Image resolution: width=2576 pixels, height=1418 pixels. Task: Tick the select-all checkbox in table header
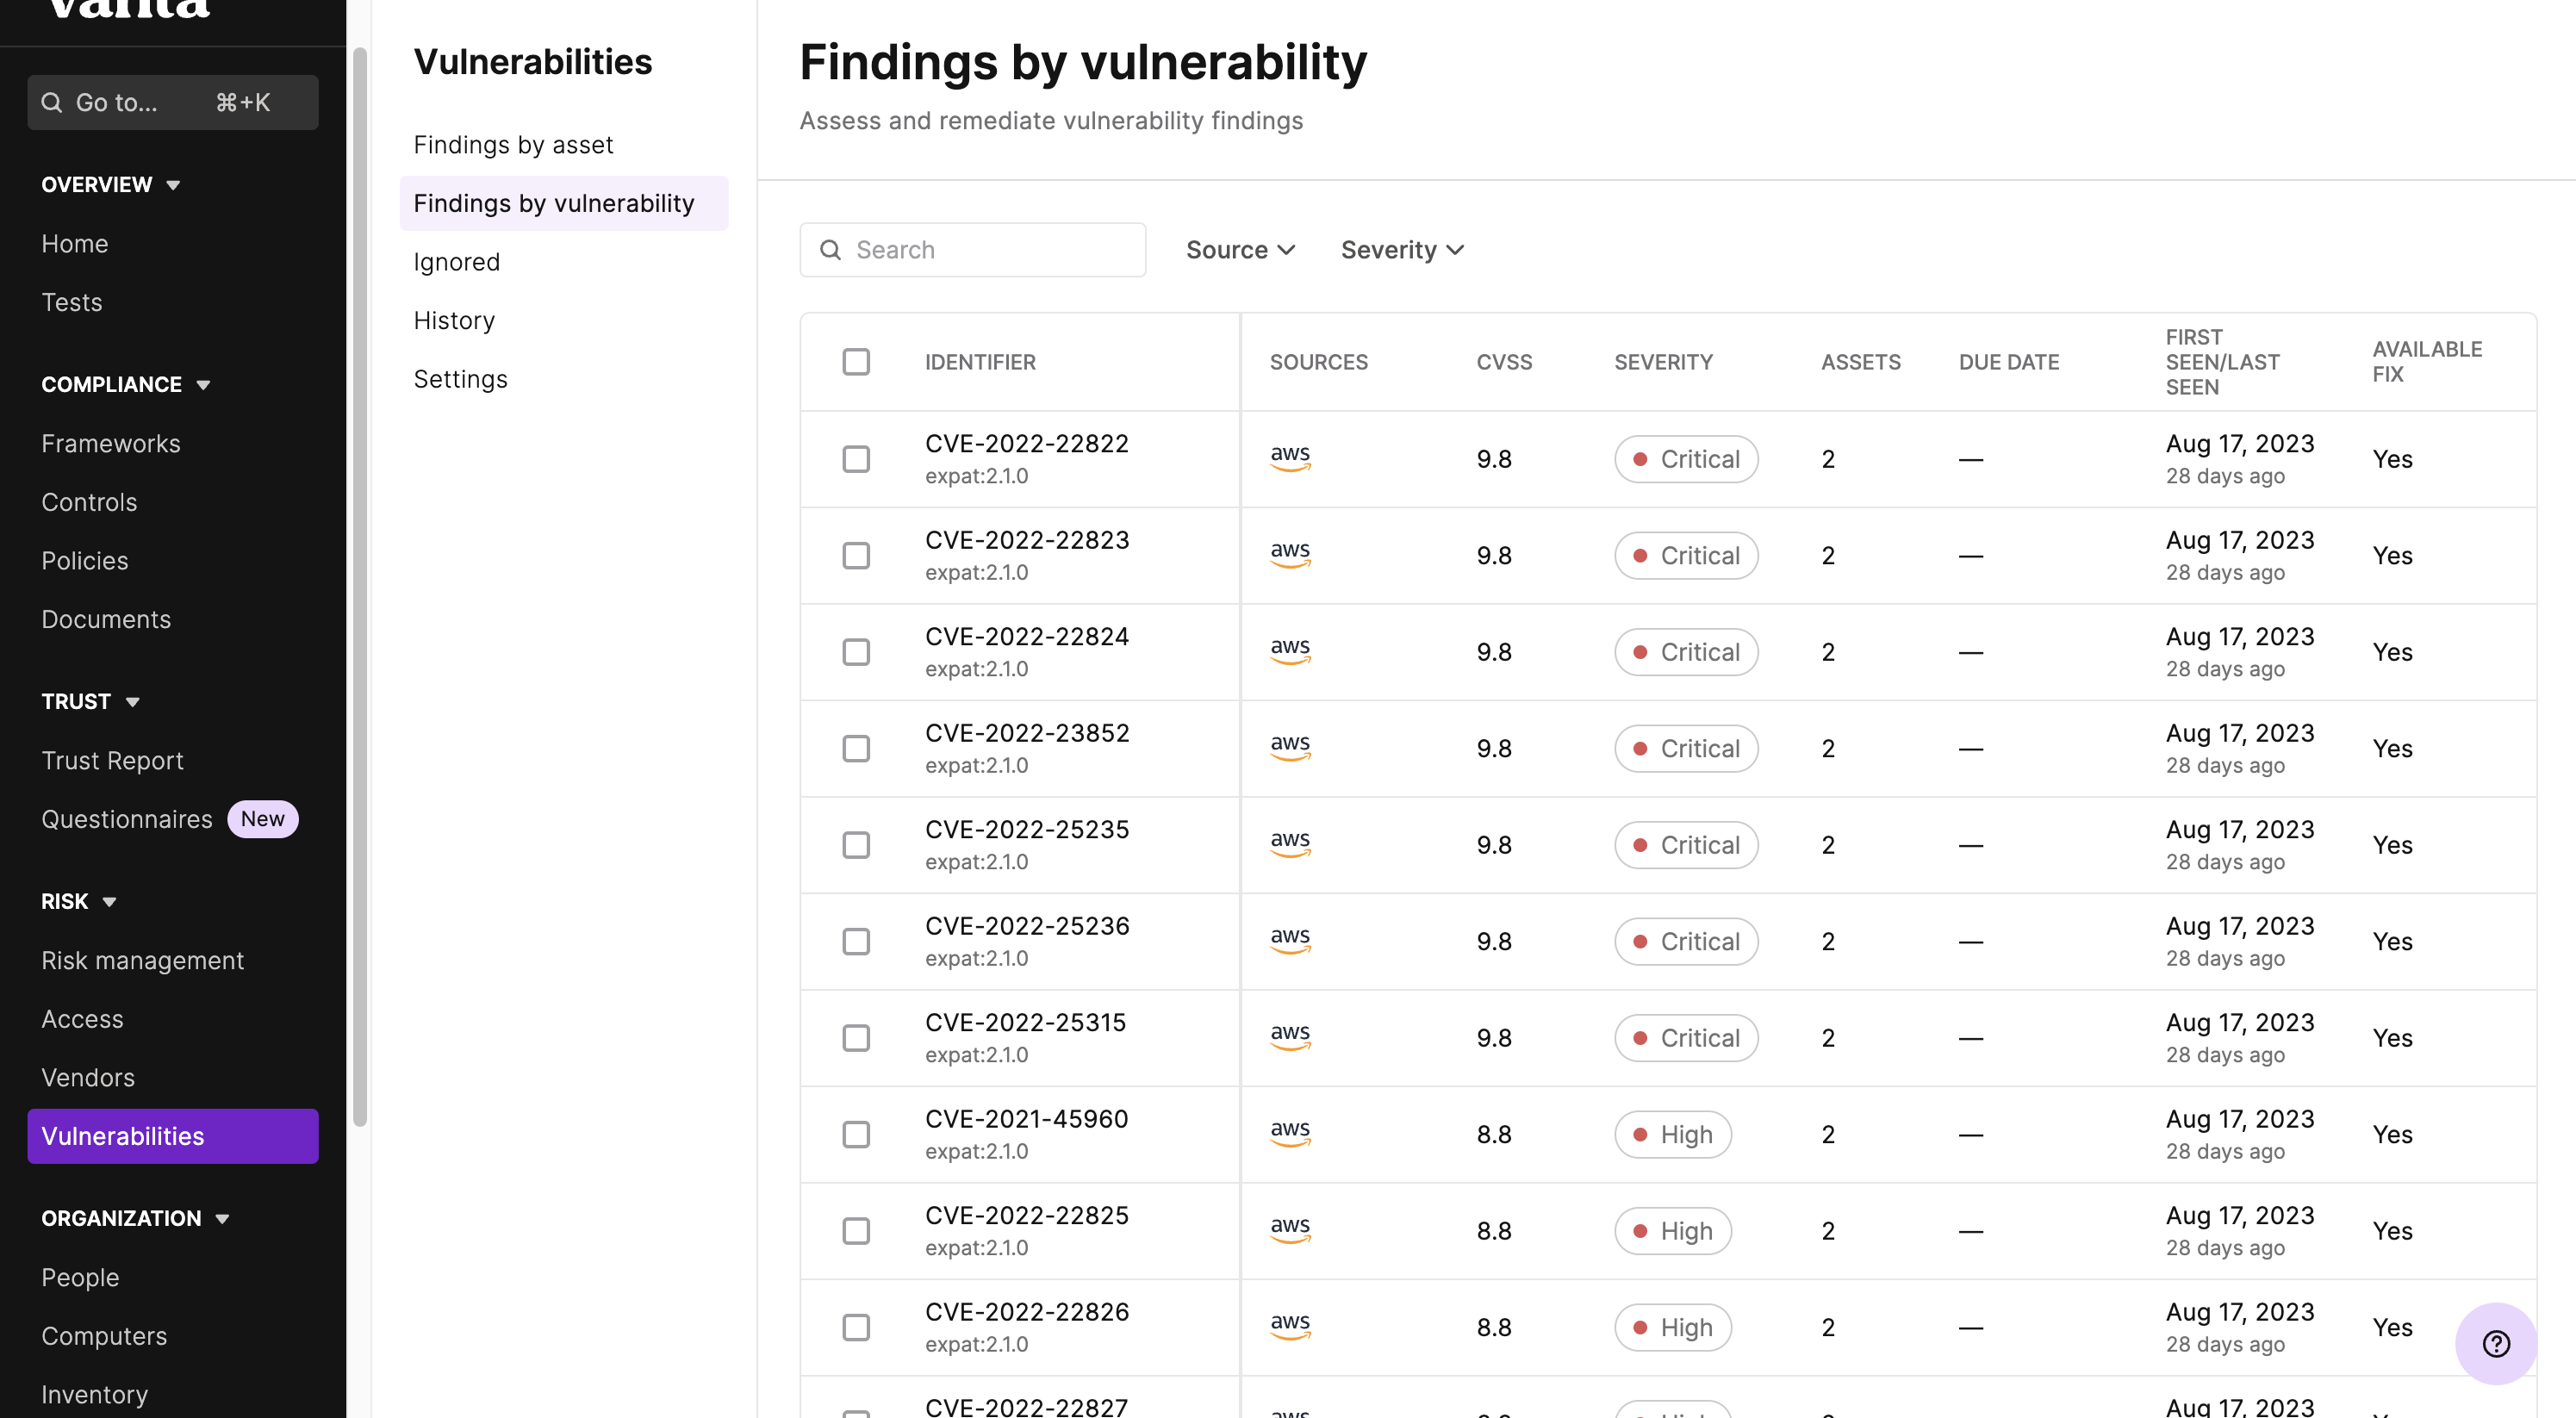coord(856,362)
